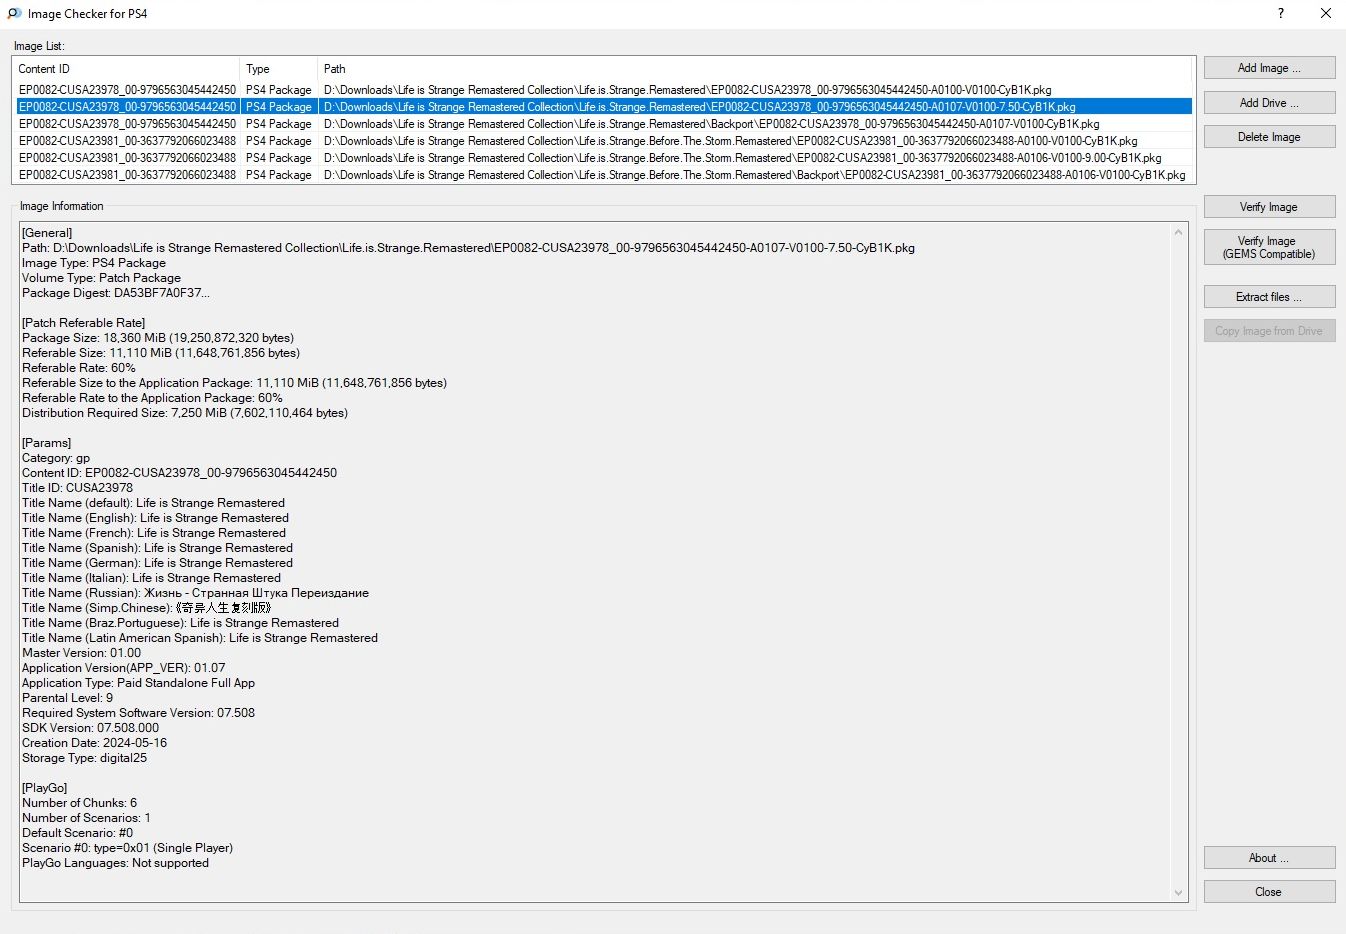The image size is (1346, 934).
Task: Select the CUSA23981 Backport package row
Action: (x=603, y=175)
